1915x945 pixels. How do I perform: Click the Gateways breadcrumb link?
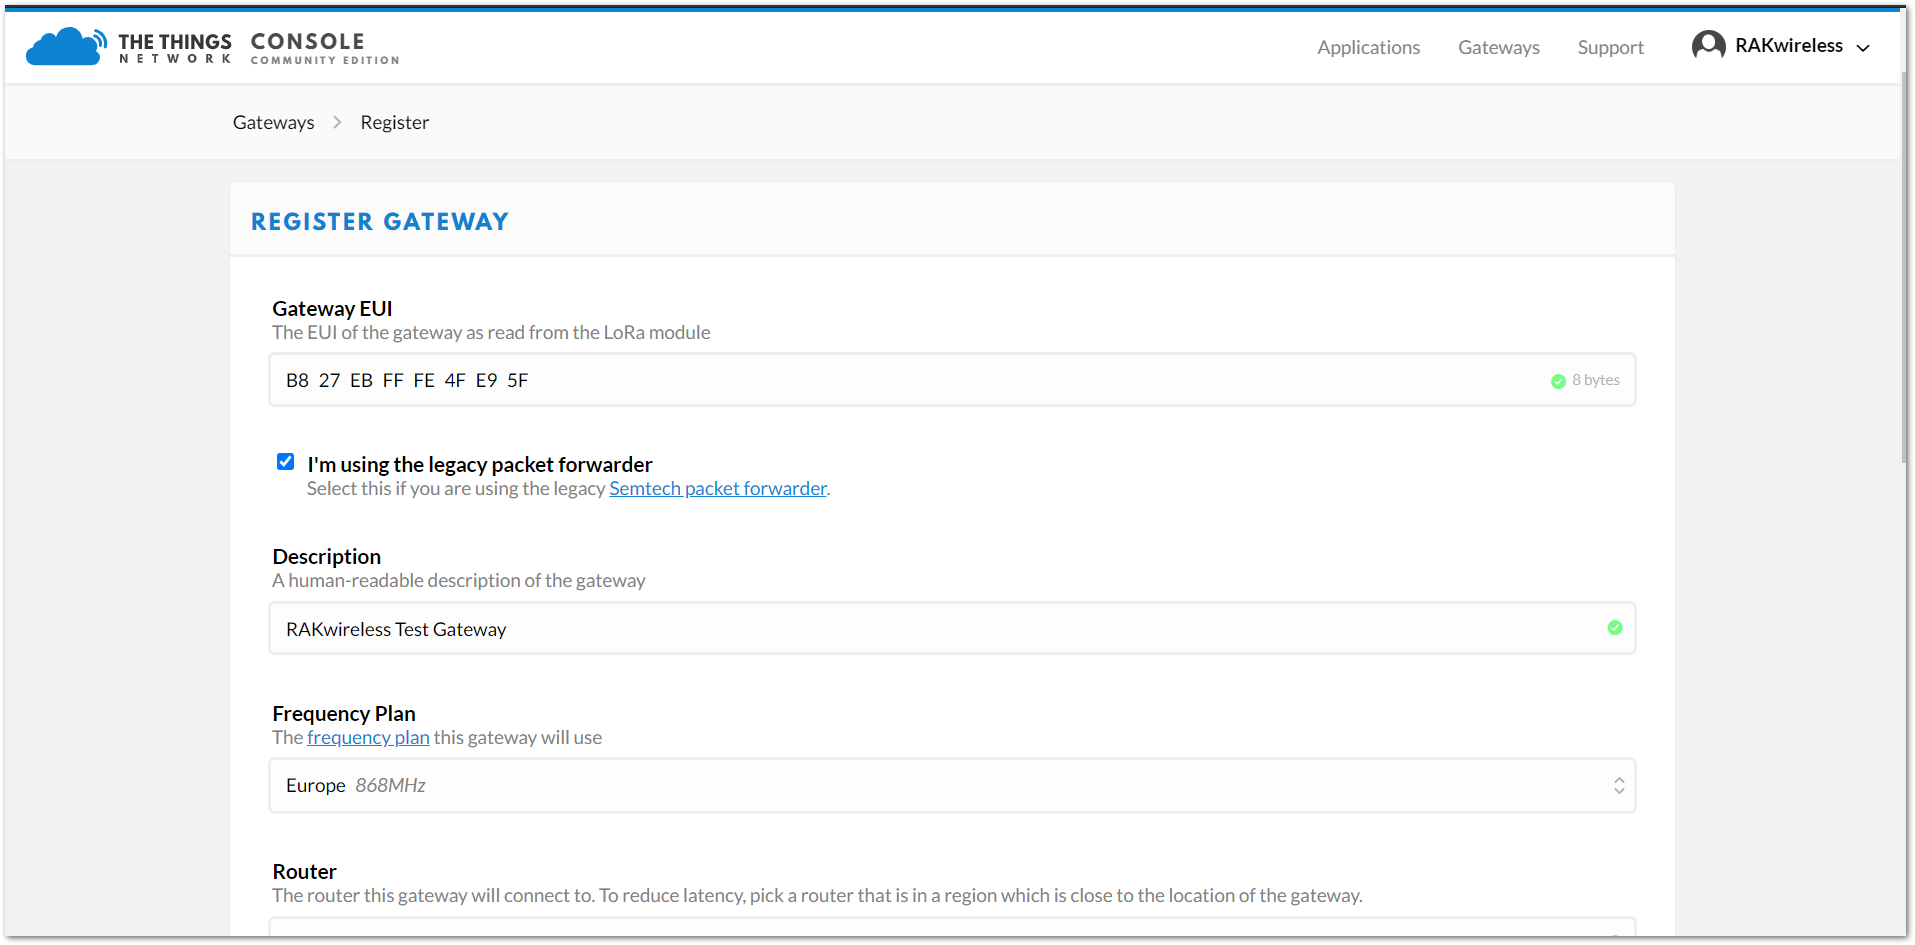tap(273, 122)
